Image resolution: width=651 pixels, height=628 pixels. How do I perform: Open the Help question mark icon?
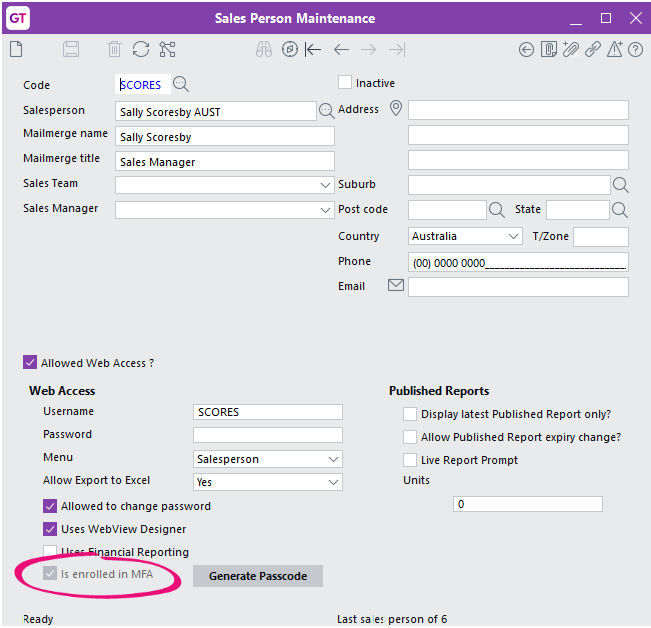pyautogui.click(x=635, y=50)
